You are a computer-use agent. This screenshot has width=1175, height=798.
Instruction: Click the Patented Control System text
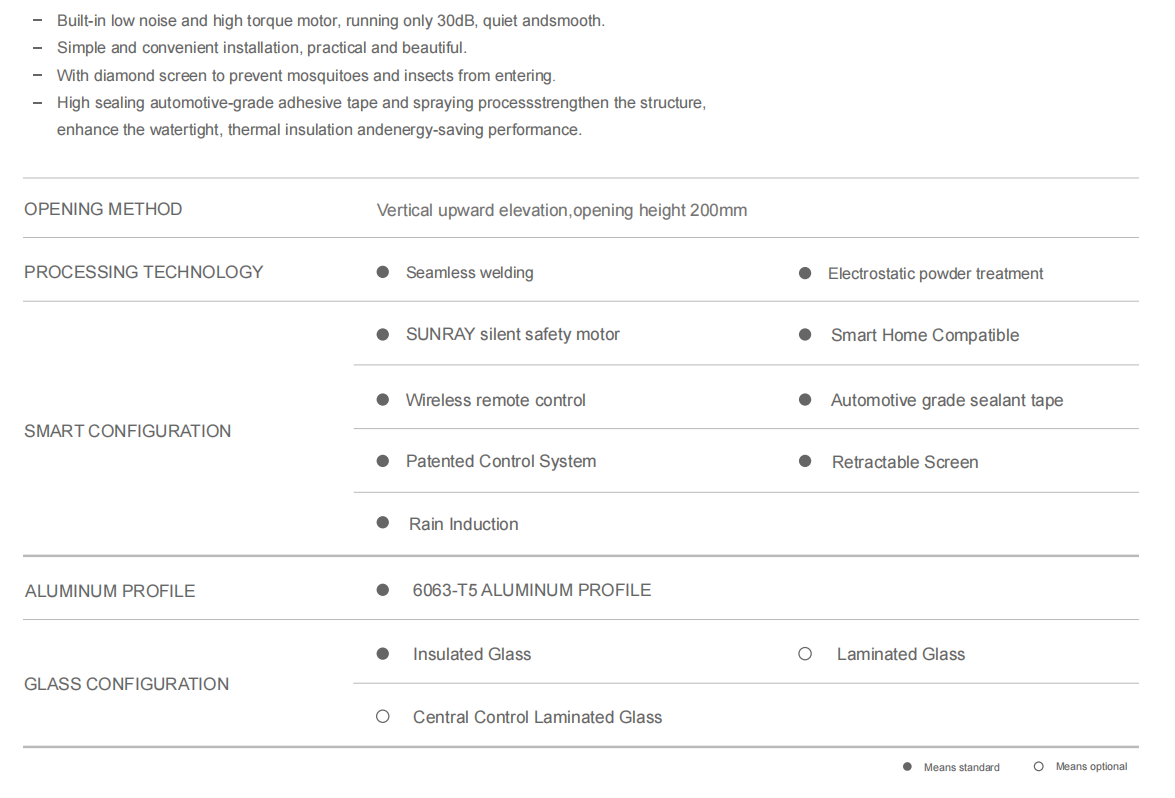pyautogui.click(x=501, y=462)
